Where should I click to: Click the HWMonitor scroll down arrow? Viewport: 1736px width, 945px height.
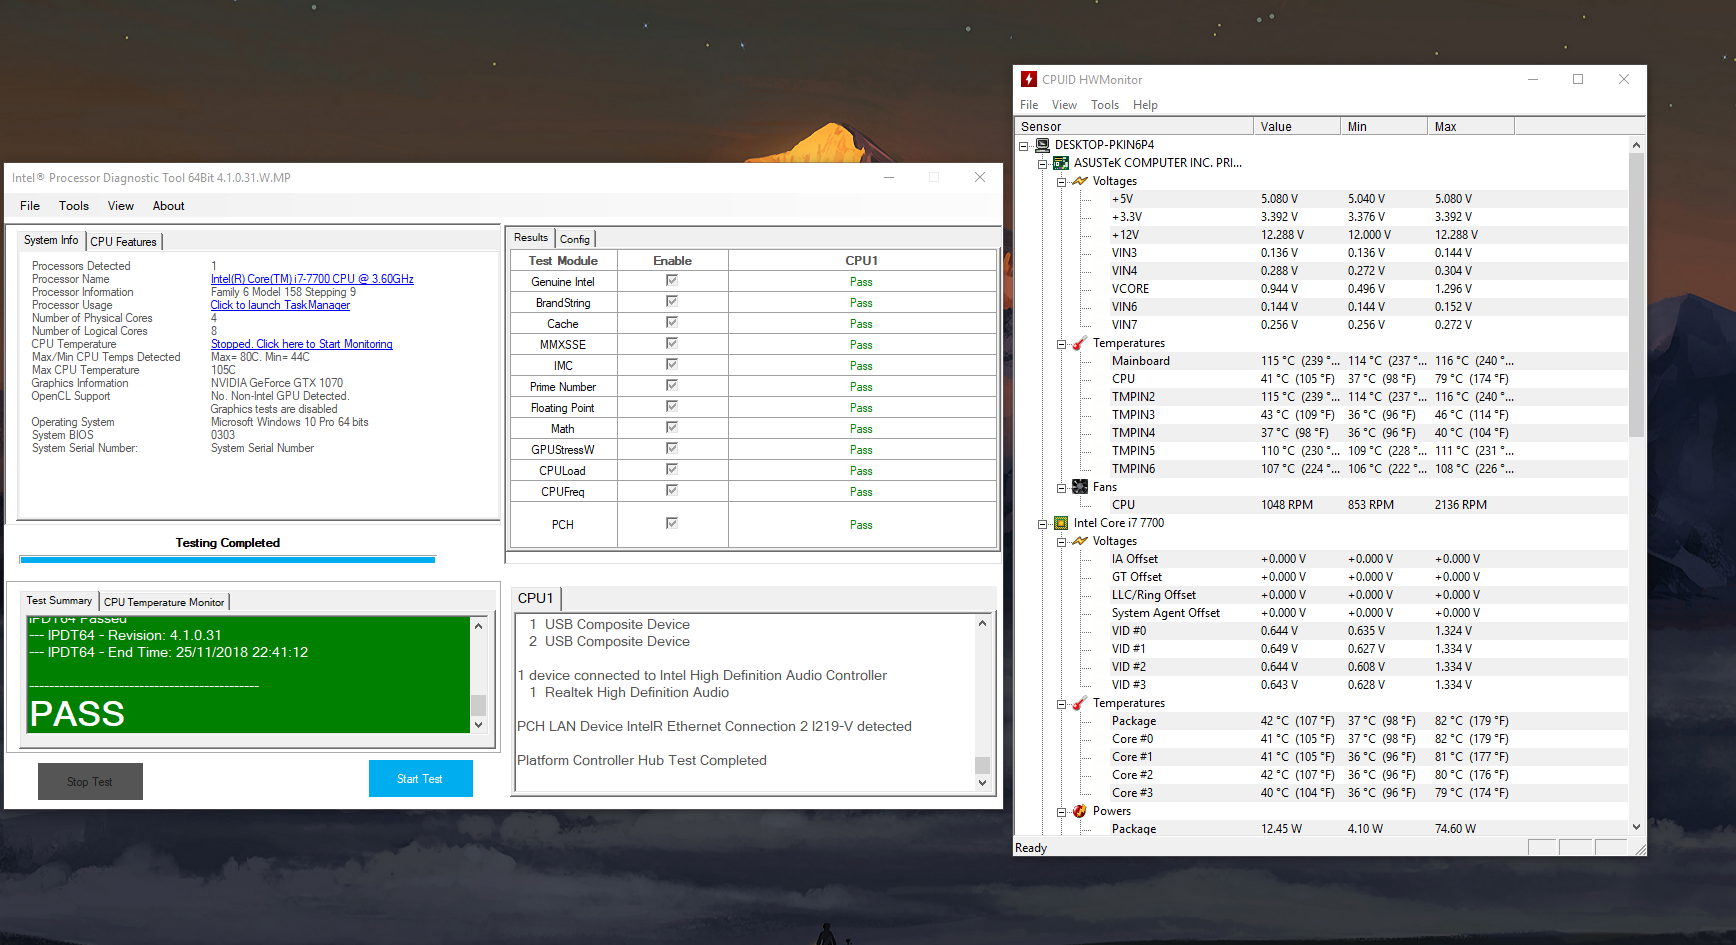[1636, 827]
